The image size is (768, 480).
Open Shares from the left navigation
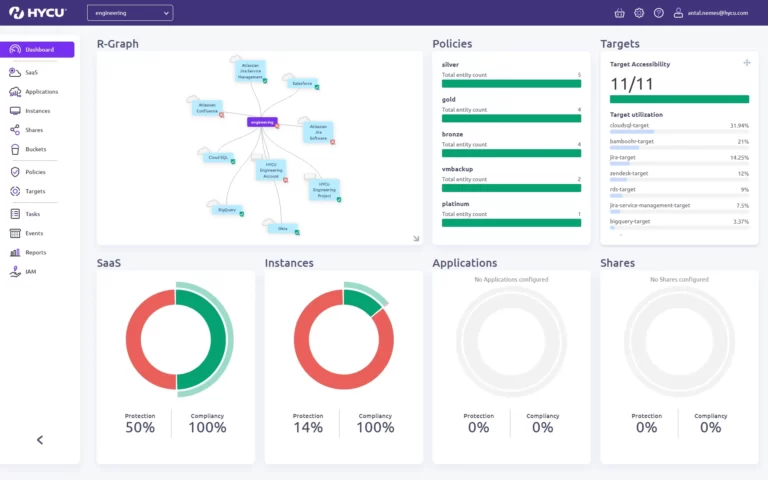coord(33,130)
